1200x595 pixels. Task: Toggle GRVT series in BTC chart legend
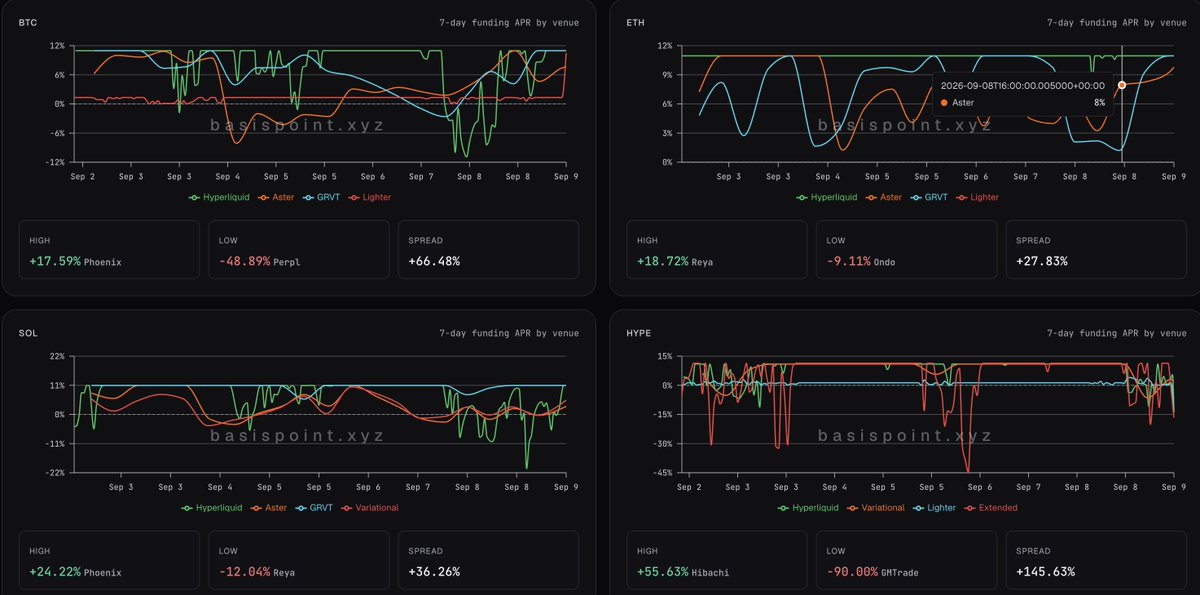click(321, 197)
